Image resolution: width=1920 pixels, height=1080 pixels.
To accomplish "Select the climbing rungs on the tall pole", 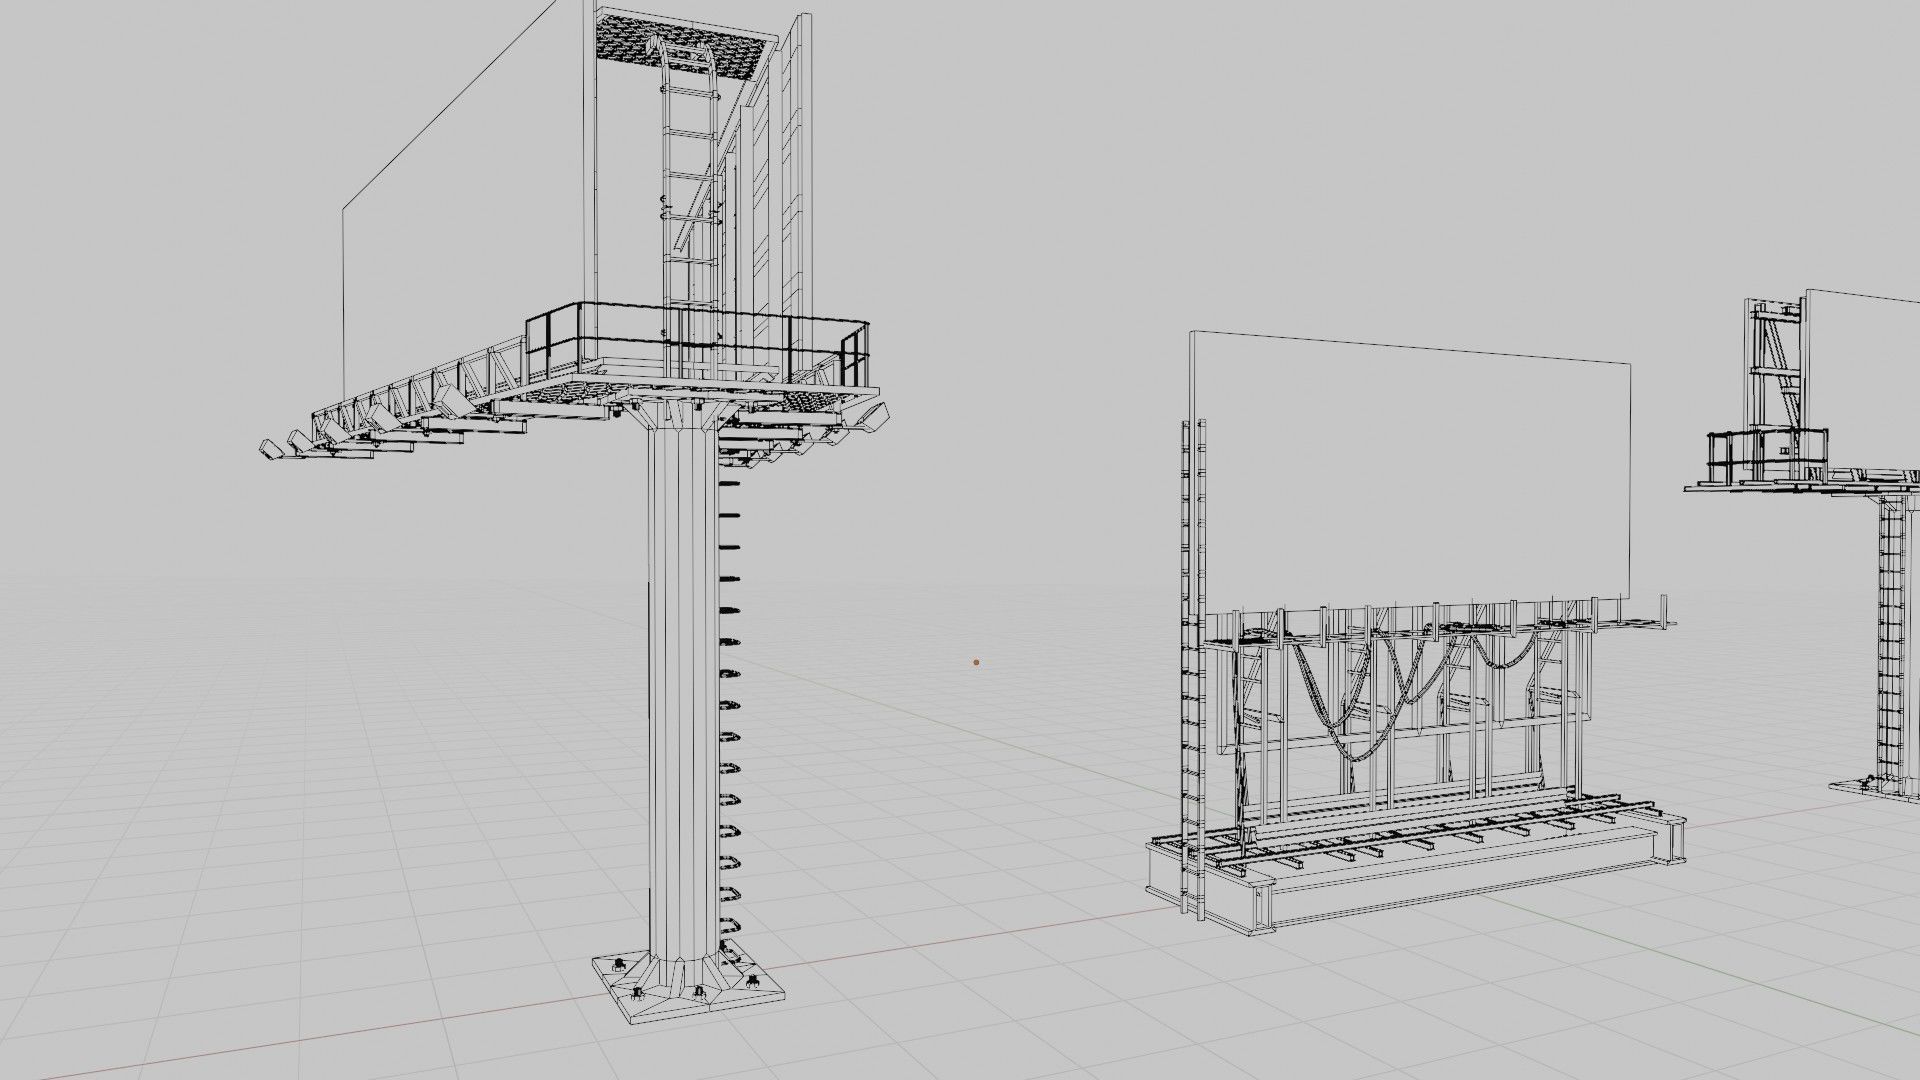I will pos(730,705).
